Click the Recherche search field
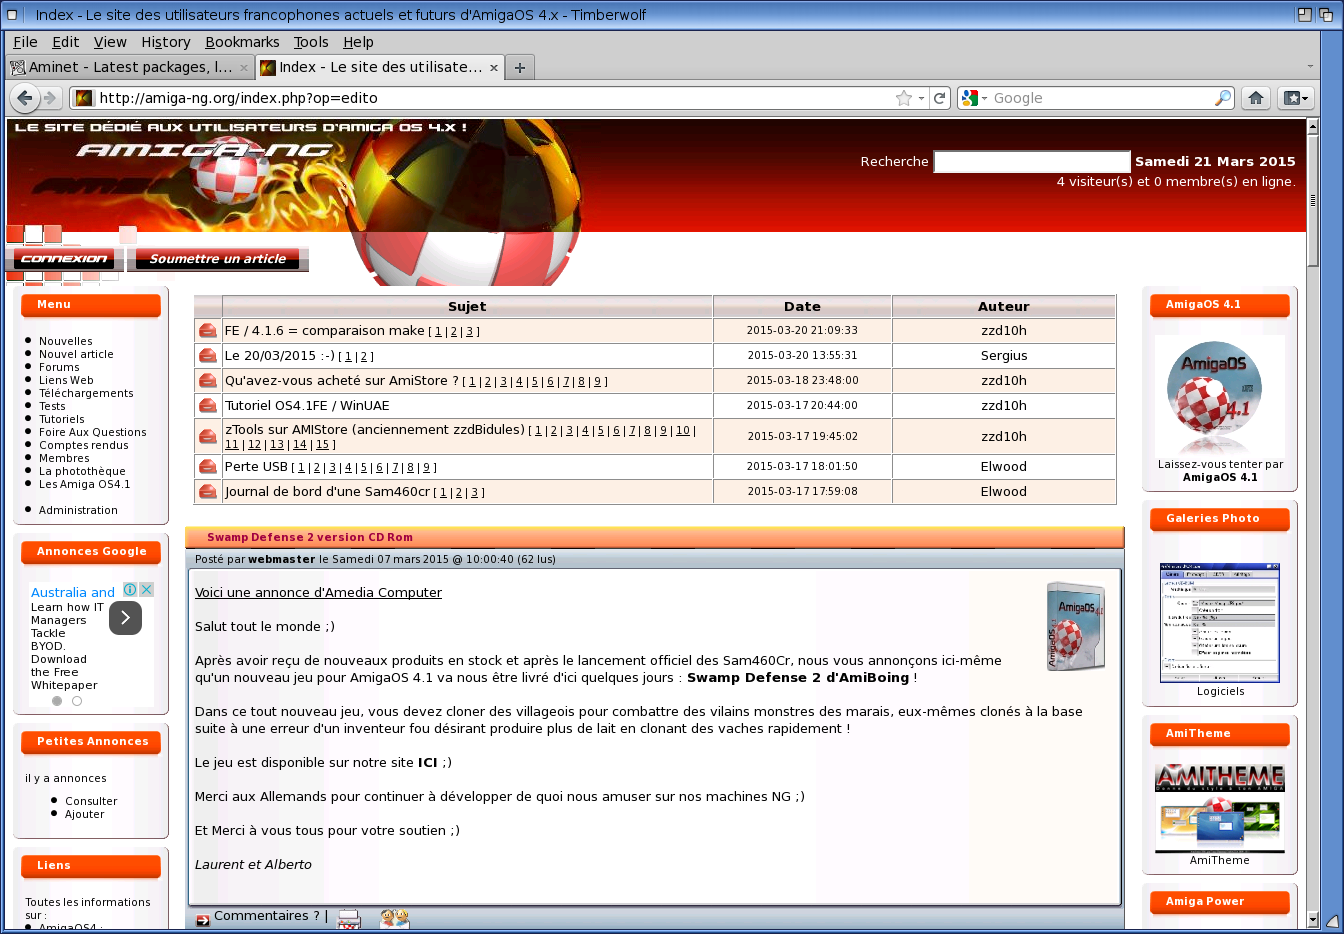 [1032, 162]
